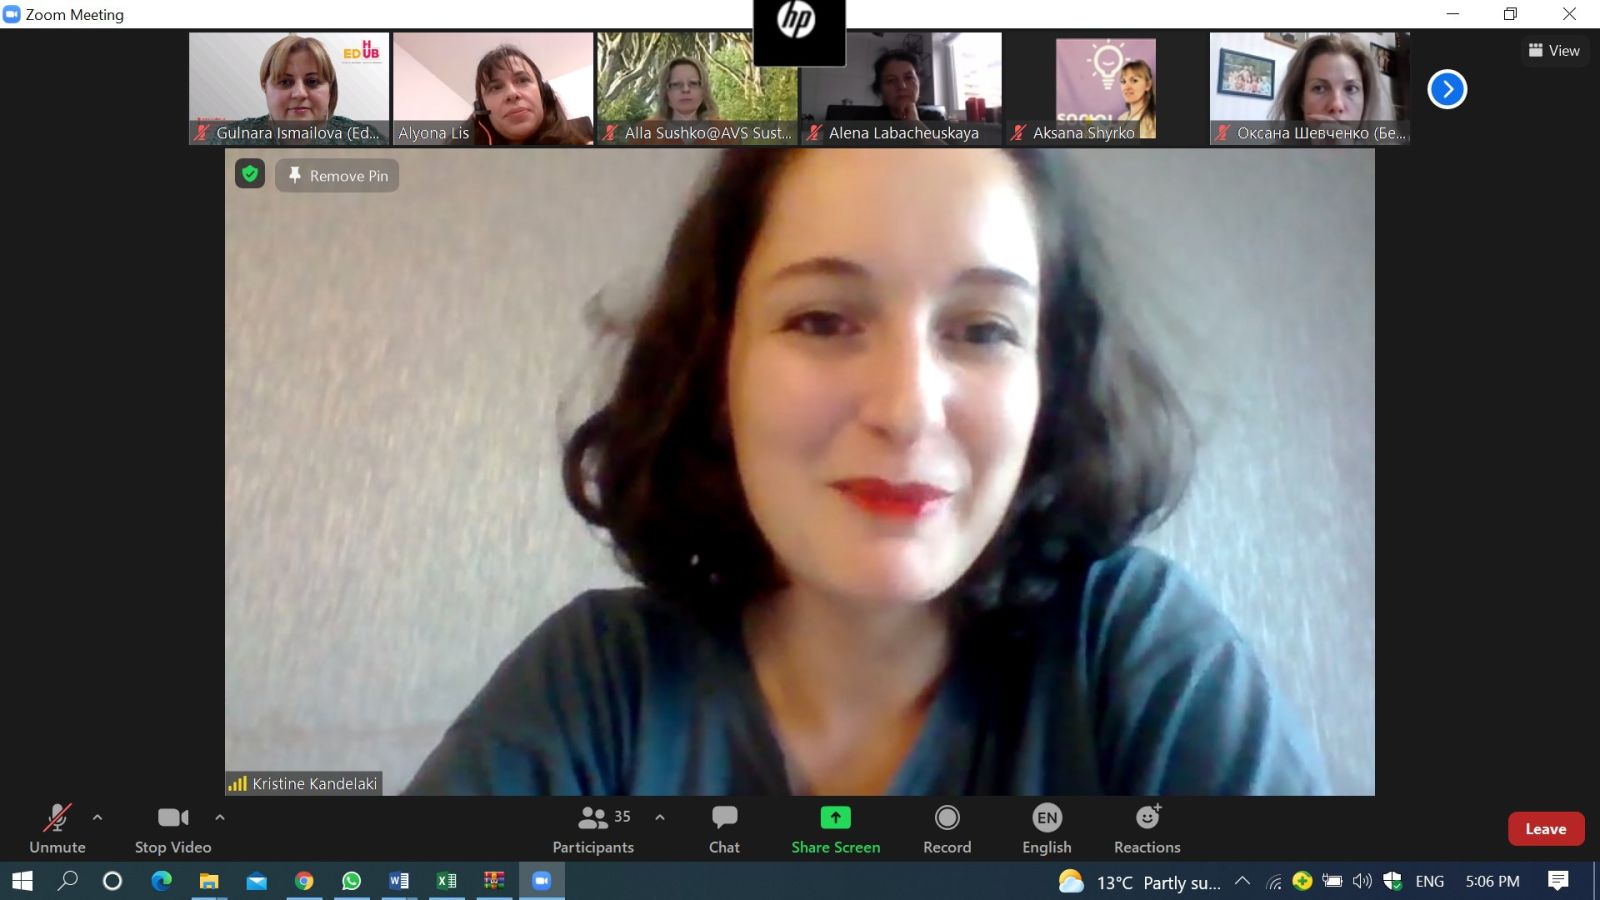Viewport: 1600px width, 900px height.
Task: Open WhatsApp from the taskbar
Action: 351,881
